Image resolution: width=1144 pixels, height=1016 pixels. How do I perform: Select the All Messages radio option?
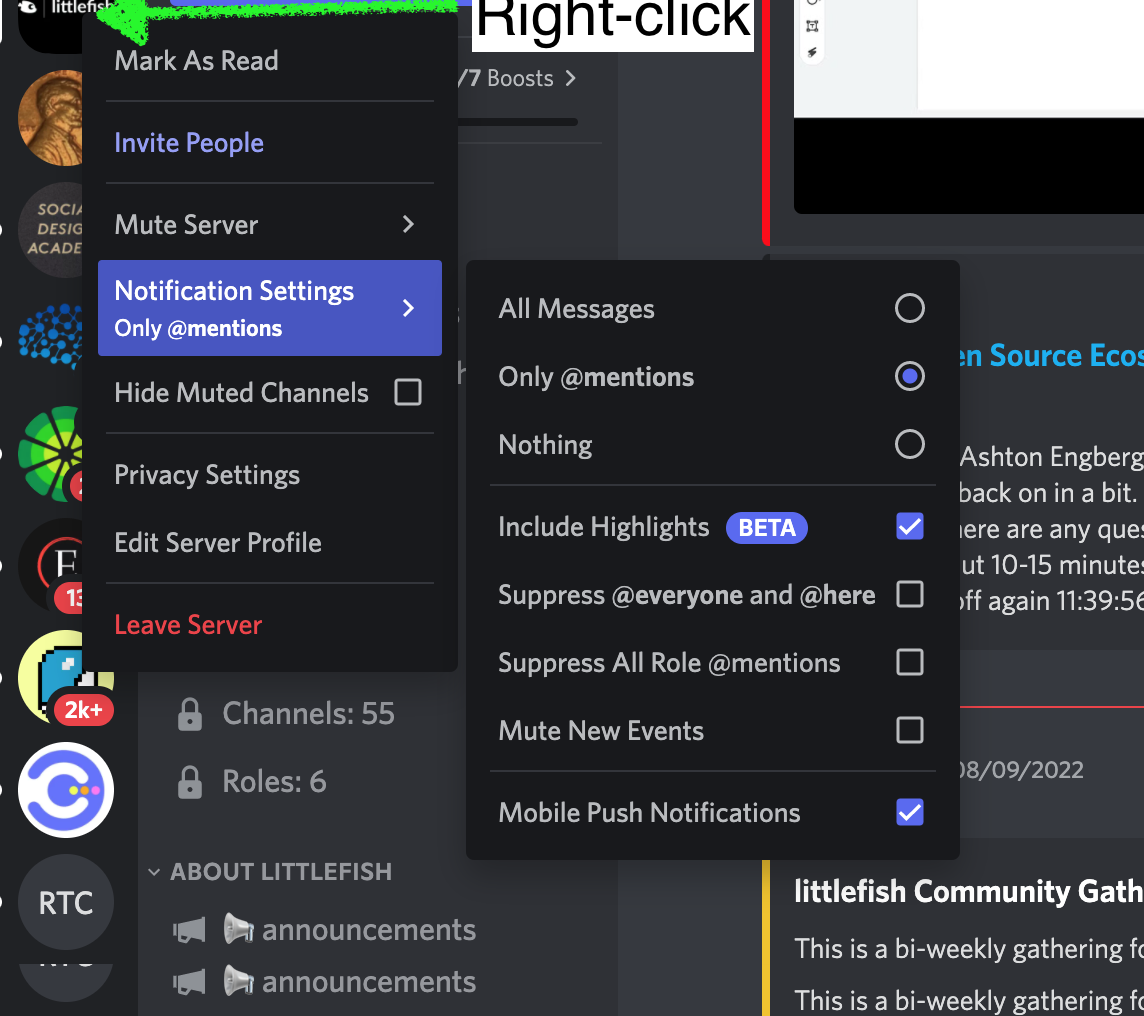pyautogui.click(x=909, y=308)
